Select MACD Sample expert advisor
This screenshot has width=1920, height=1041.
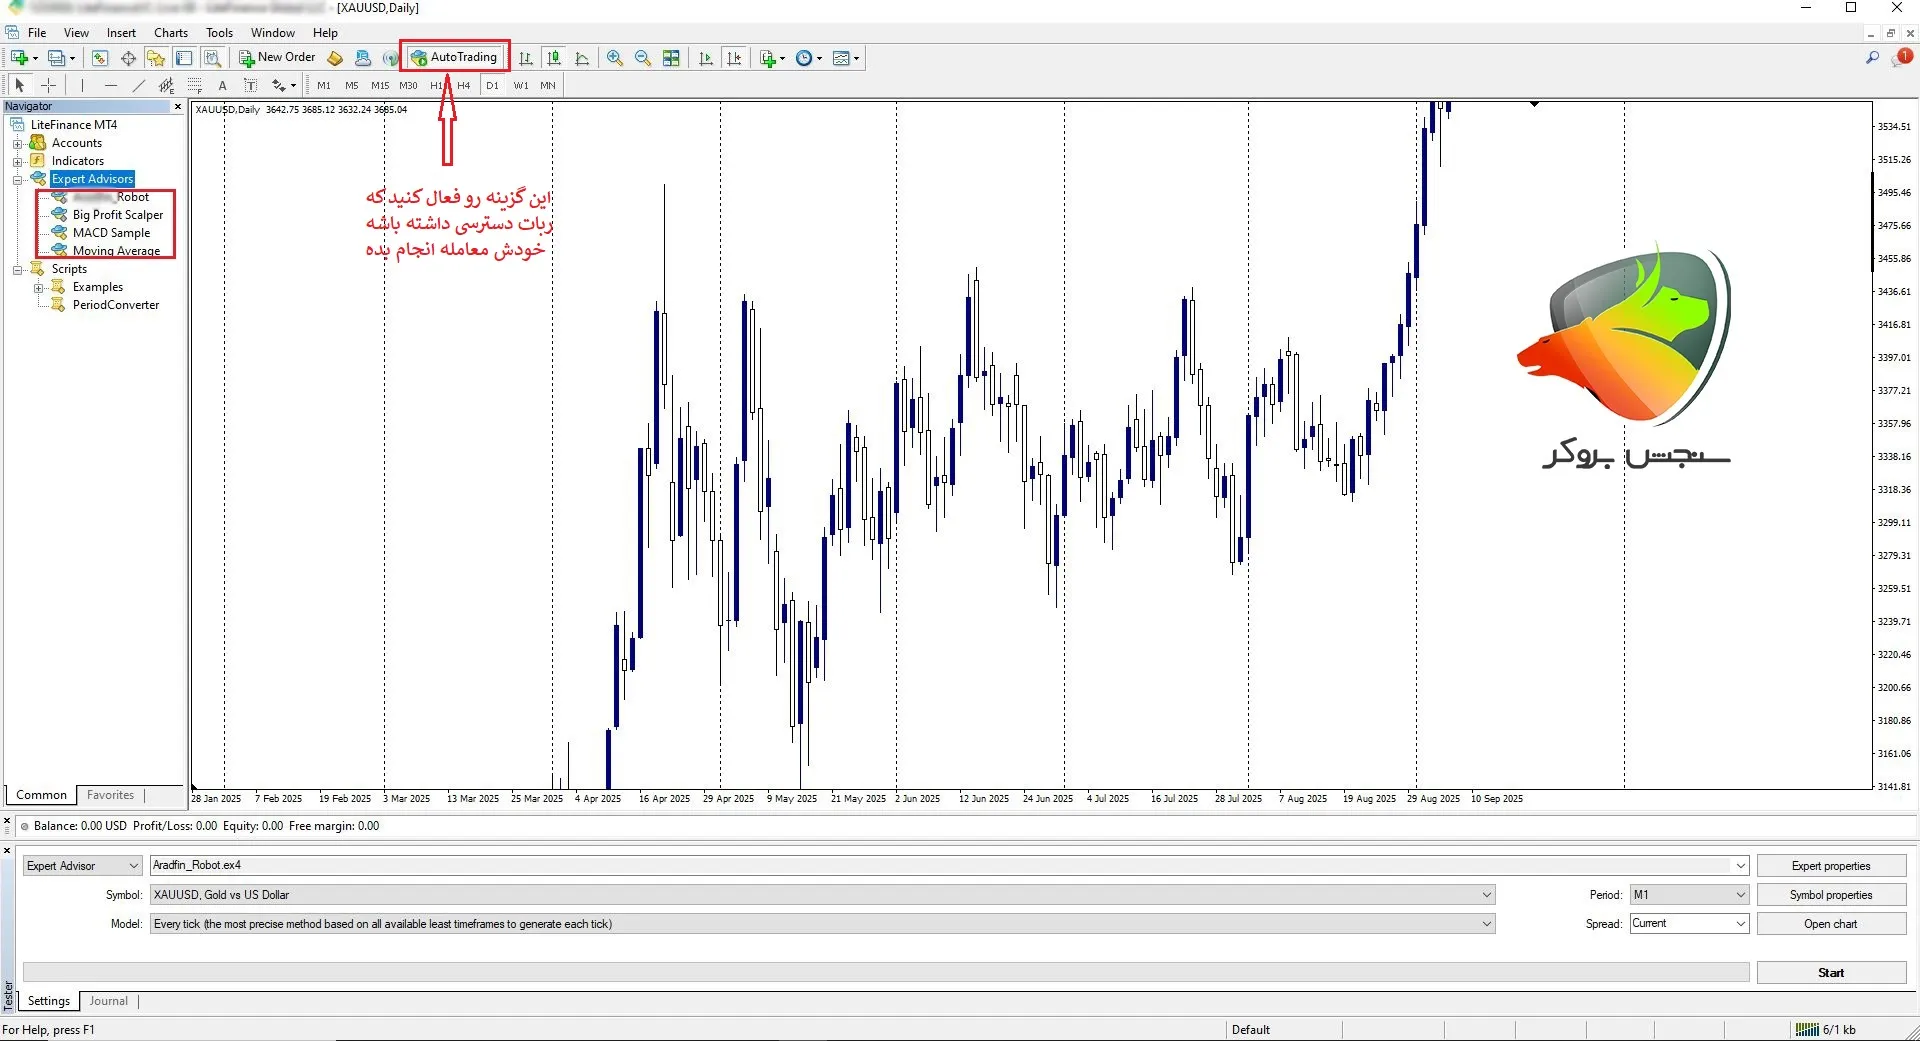111,233
